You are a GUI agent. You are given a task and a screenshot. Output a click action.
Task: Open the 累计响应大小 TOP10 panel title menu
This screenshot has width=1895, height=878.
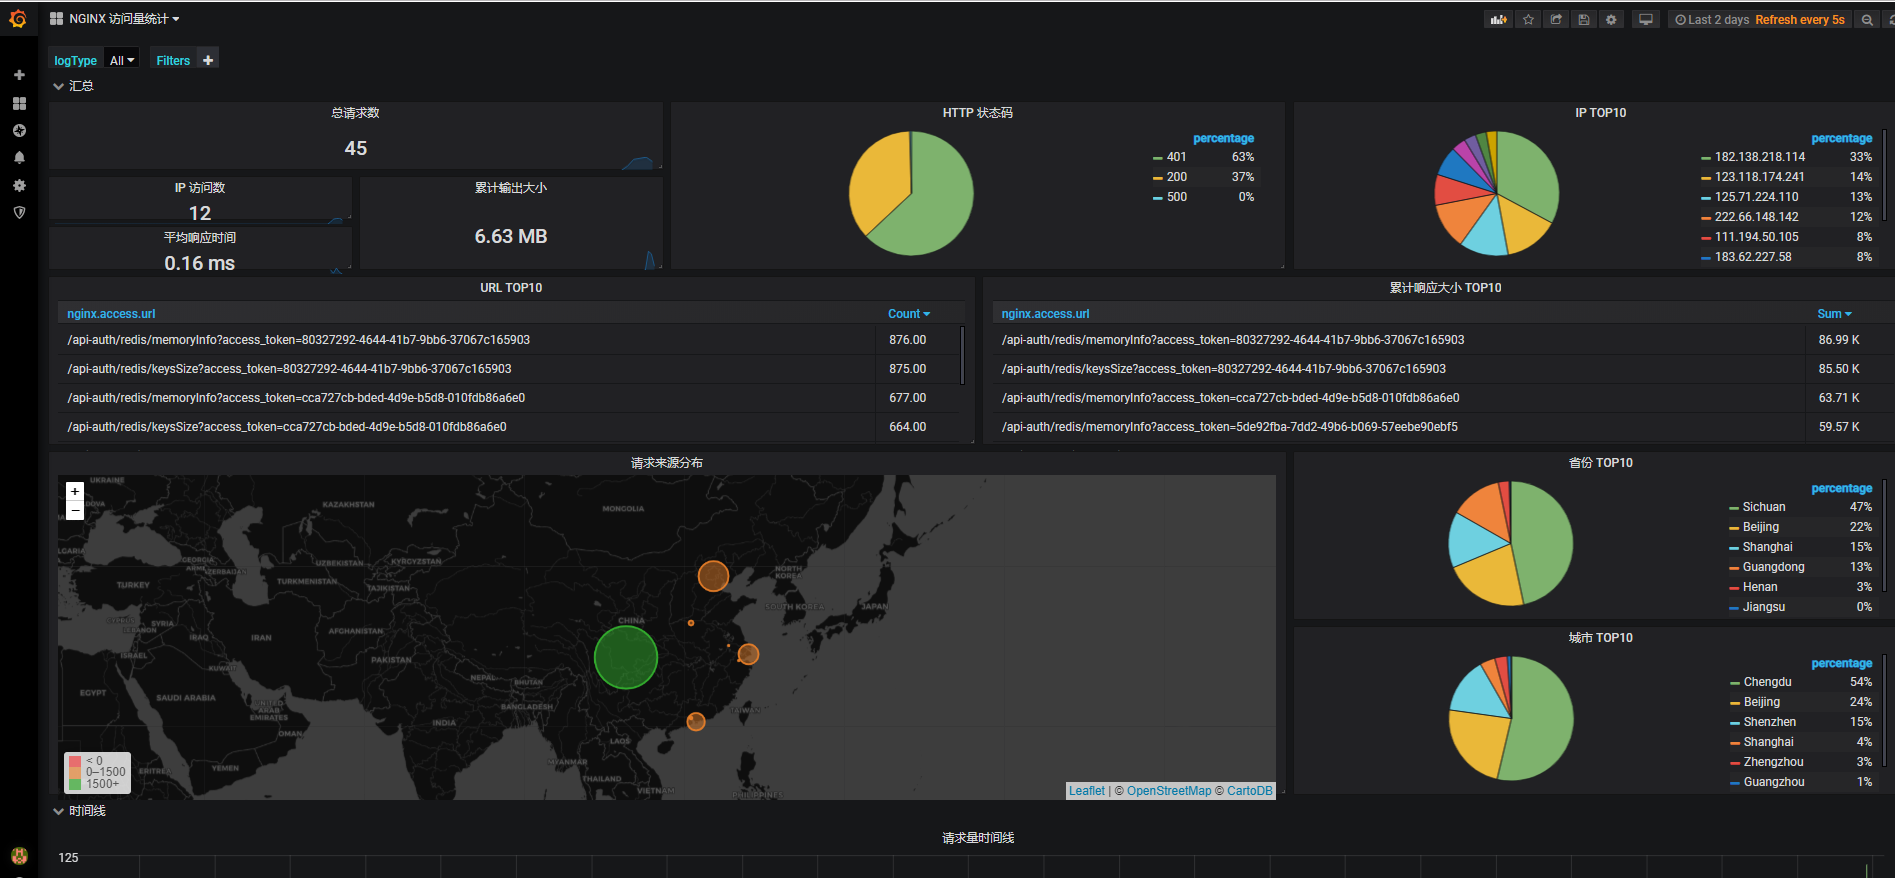click(x=1445, y=288)
